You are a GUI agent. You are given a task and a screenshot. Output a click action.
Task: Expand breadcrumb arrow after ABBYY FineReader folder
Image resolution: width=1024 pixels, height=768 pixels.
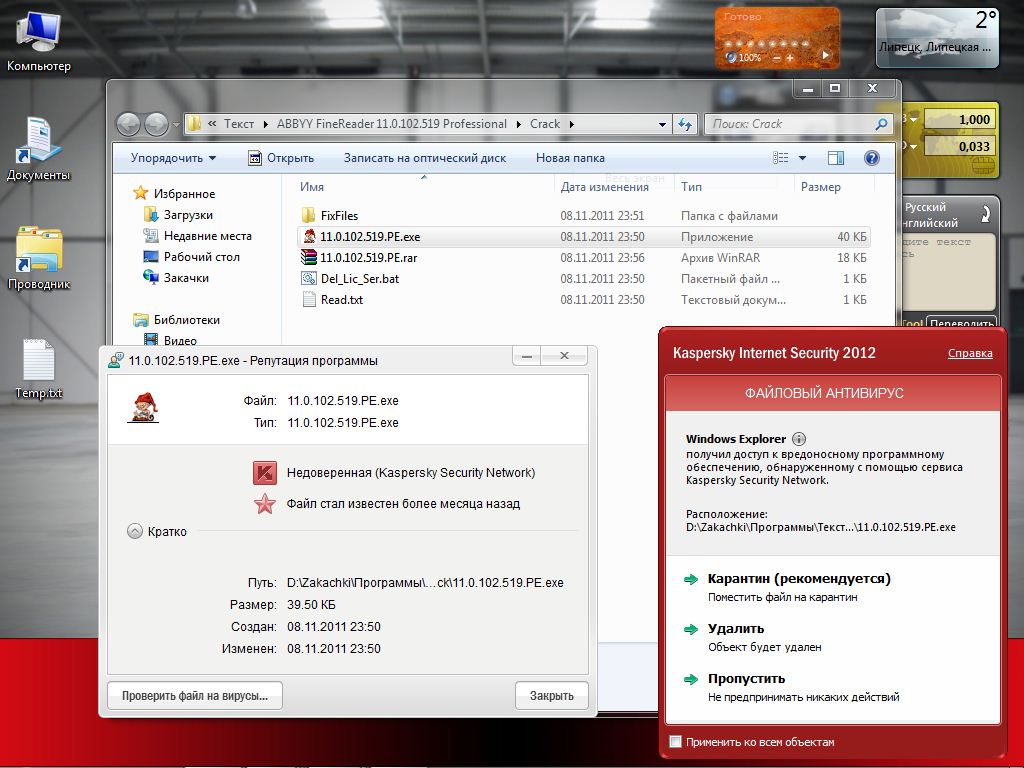click(519, 124)
